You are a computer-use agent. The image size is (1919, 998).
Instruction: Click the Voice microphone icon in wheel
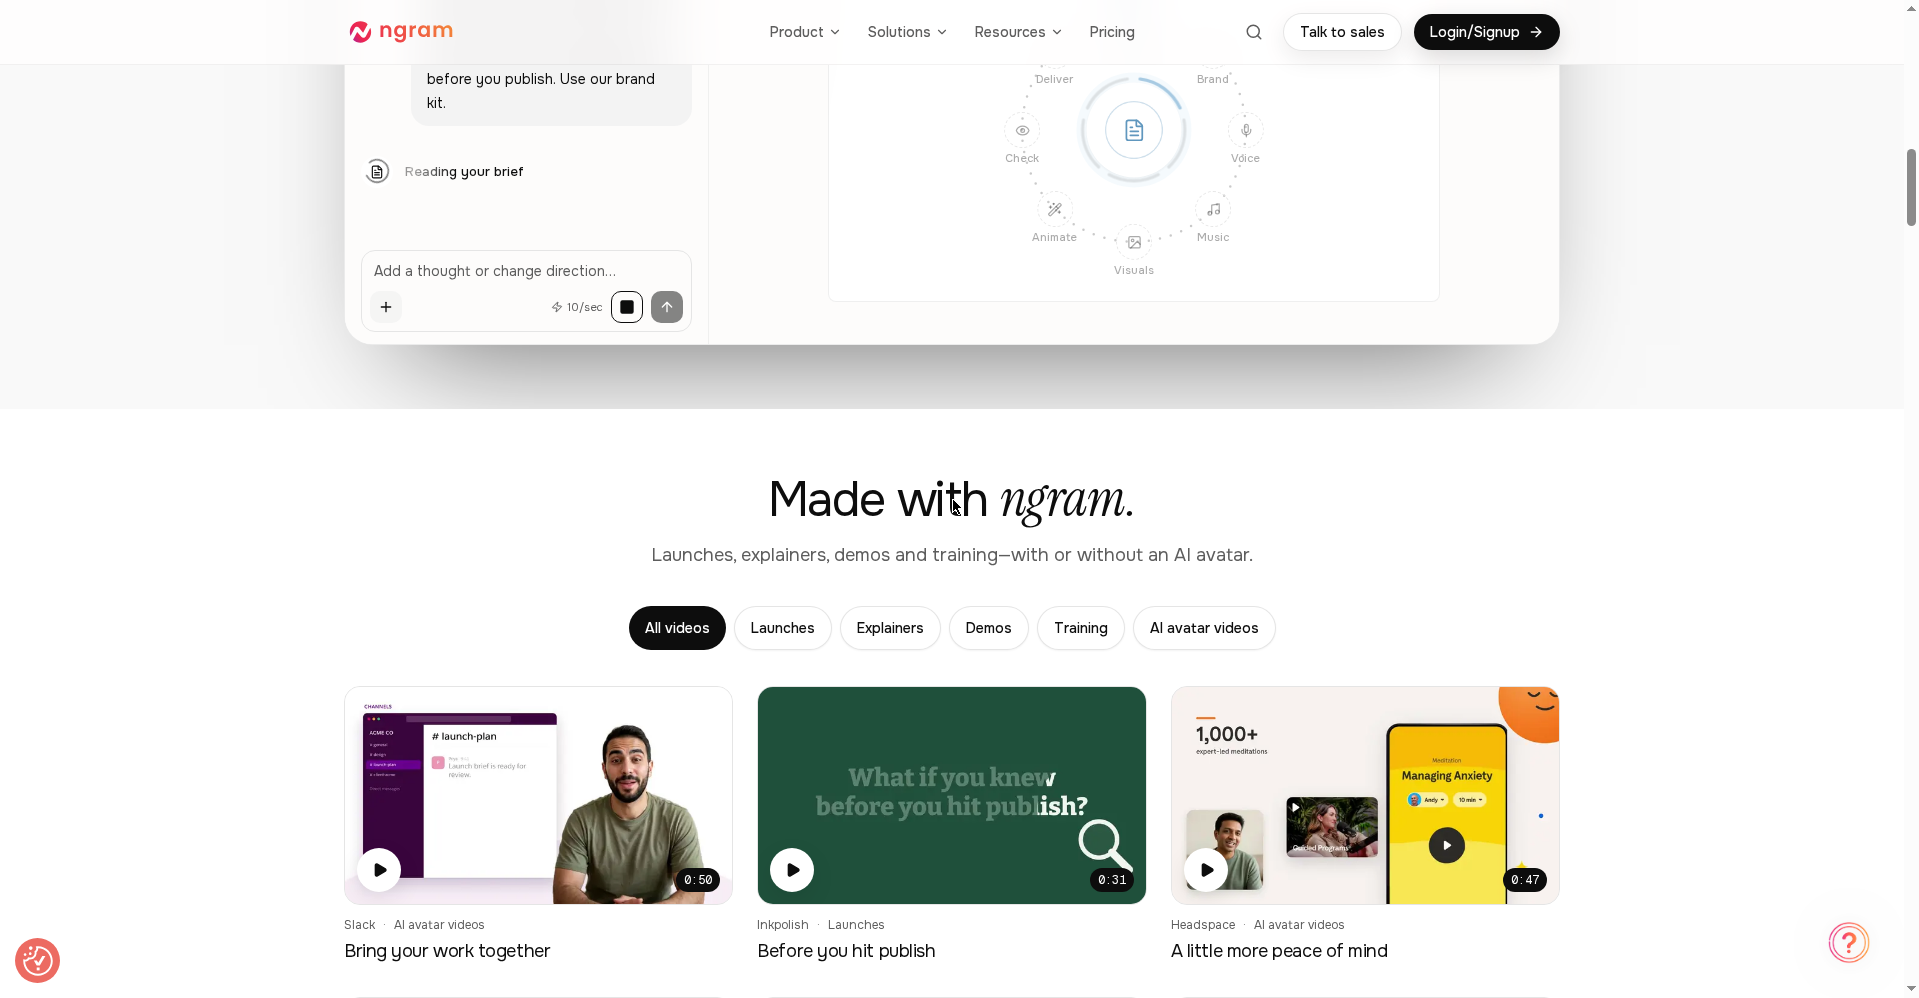(1246, 130)
